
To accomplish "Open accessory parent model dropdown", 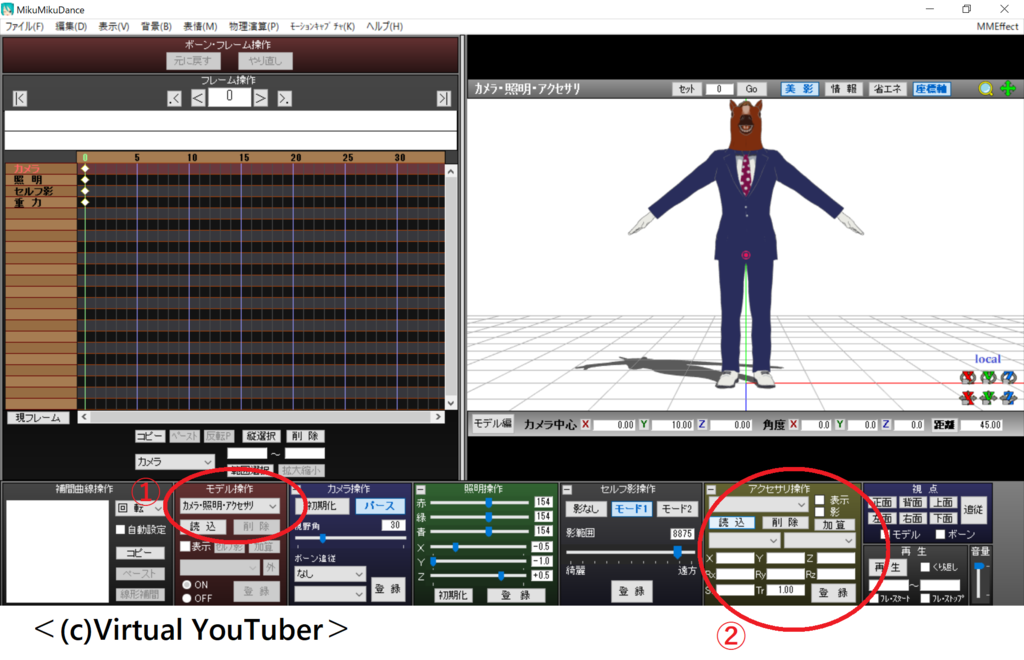I will click(x=744, y=541).
